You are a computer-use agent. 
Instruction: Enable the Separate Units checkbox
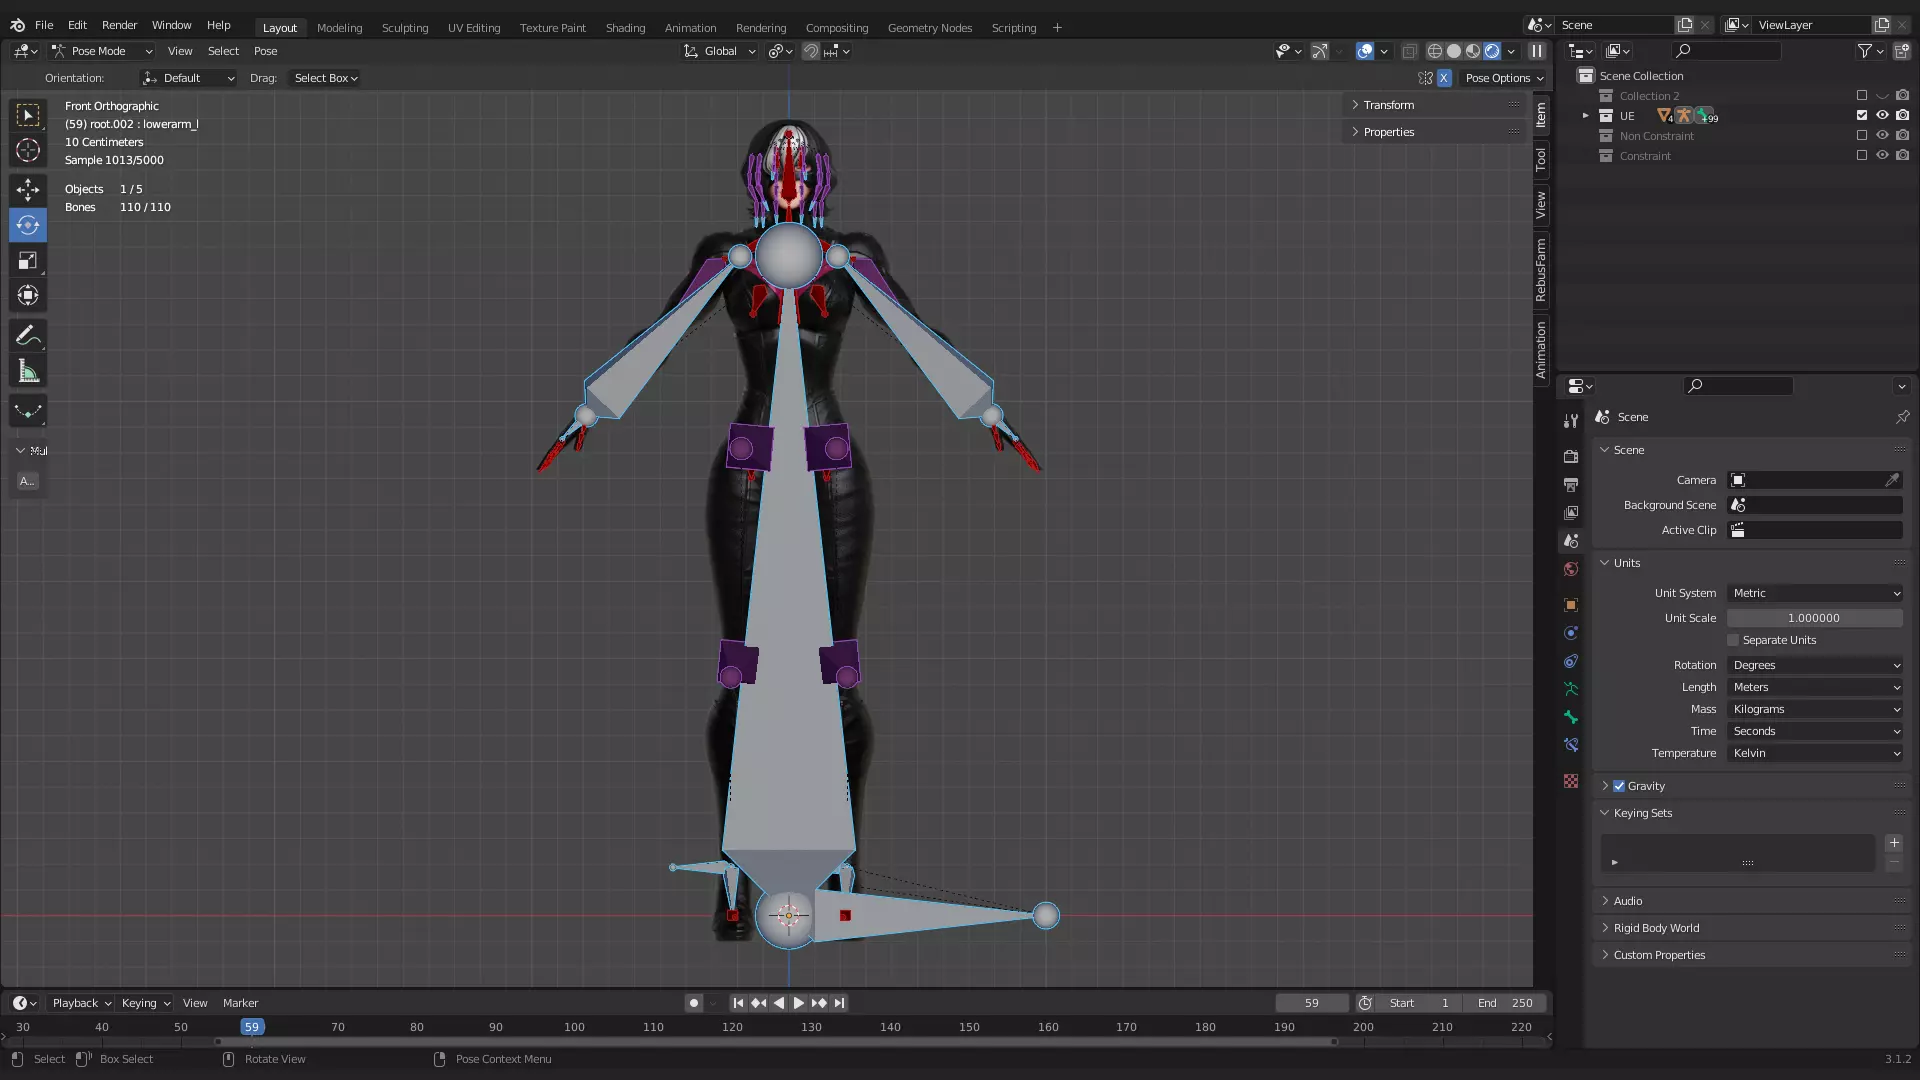tap(1733, 640)
